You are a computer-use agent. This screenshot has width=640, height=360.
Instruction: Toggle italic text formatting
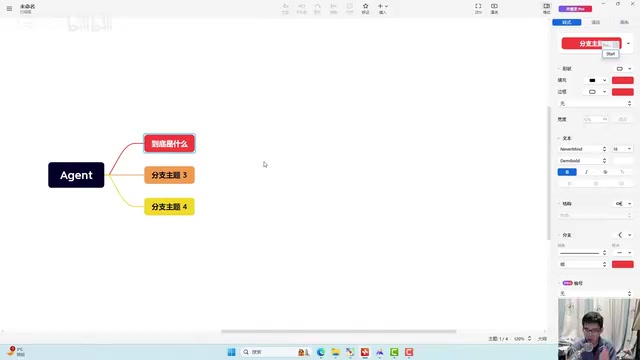(x=586, y=172)
